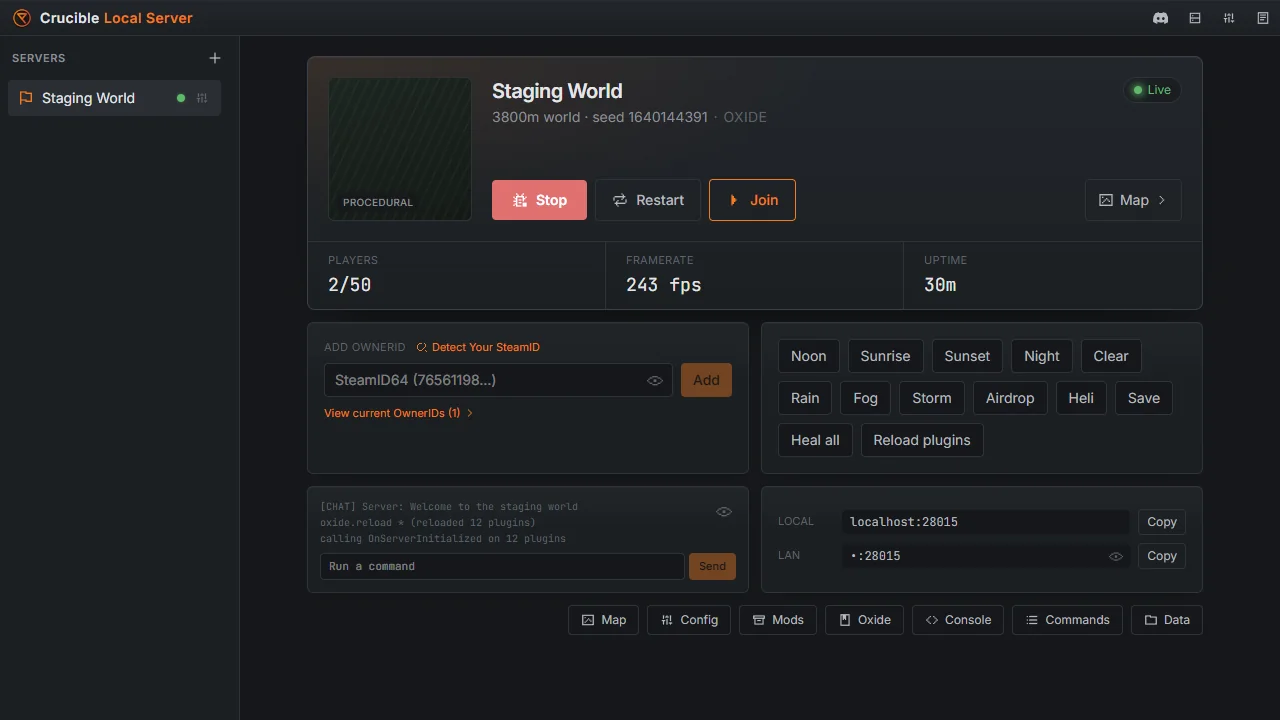This screenshot has width=1280, height=720.
Task: Click the 2/50 players value
Action: 350,285
